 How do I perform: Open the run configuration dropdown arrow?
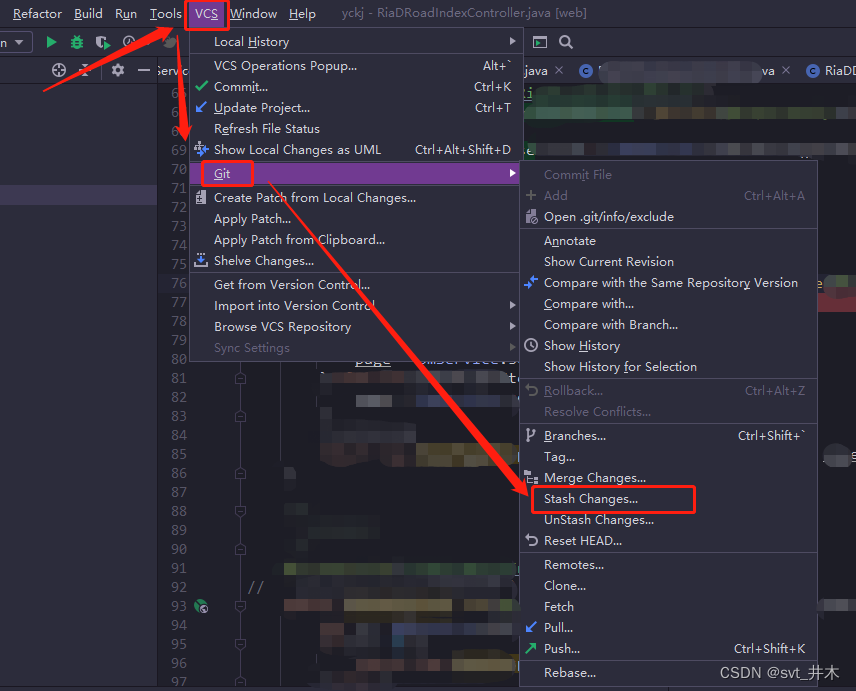19,42
